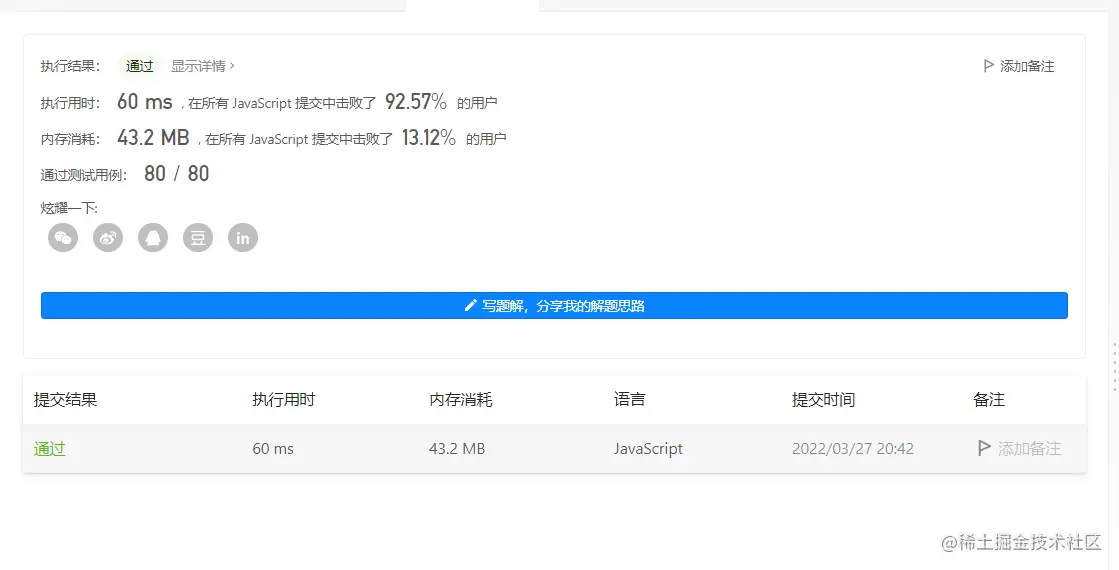Share result via QQ icon
This screenshot has height=570, width=1119.
click(153, 238)
